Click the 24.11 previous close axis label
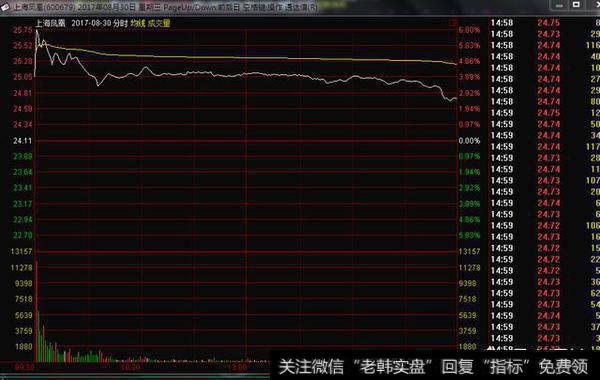 point(23,141)
